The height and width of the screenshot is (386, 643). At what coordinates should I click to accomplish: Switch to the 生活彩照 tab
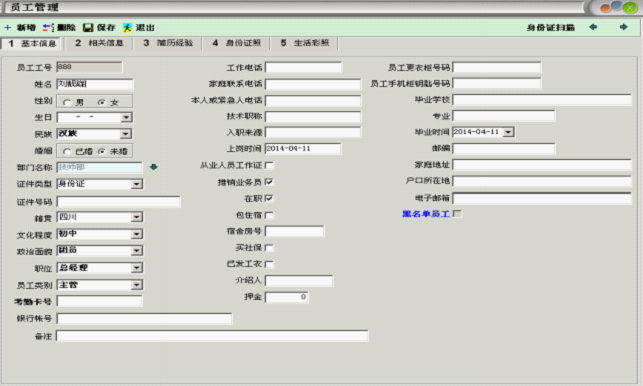click(304, 43)
